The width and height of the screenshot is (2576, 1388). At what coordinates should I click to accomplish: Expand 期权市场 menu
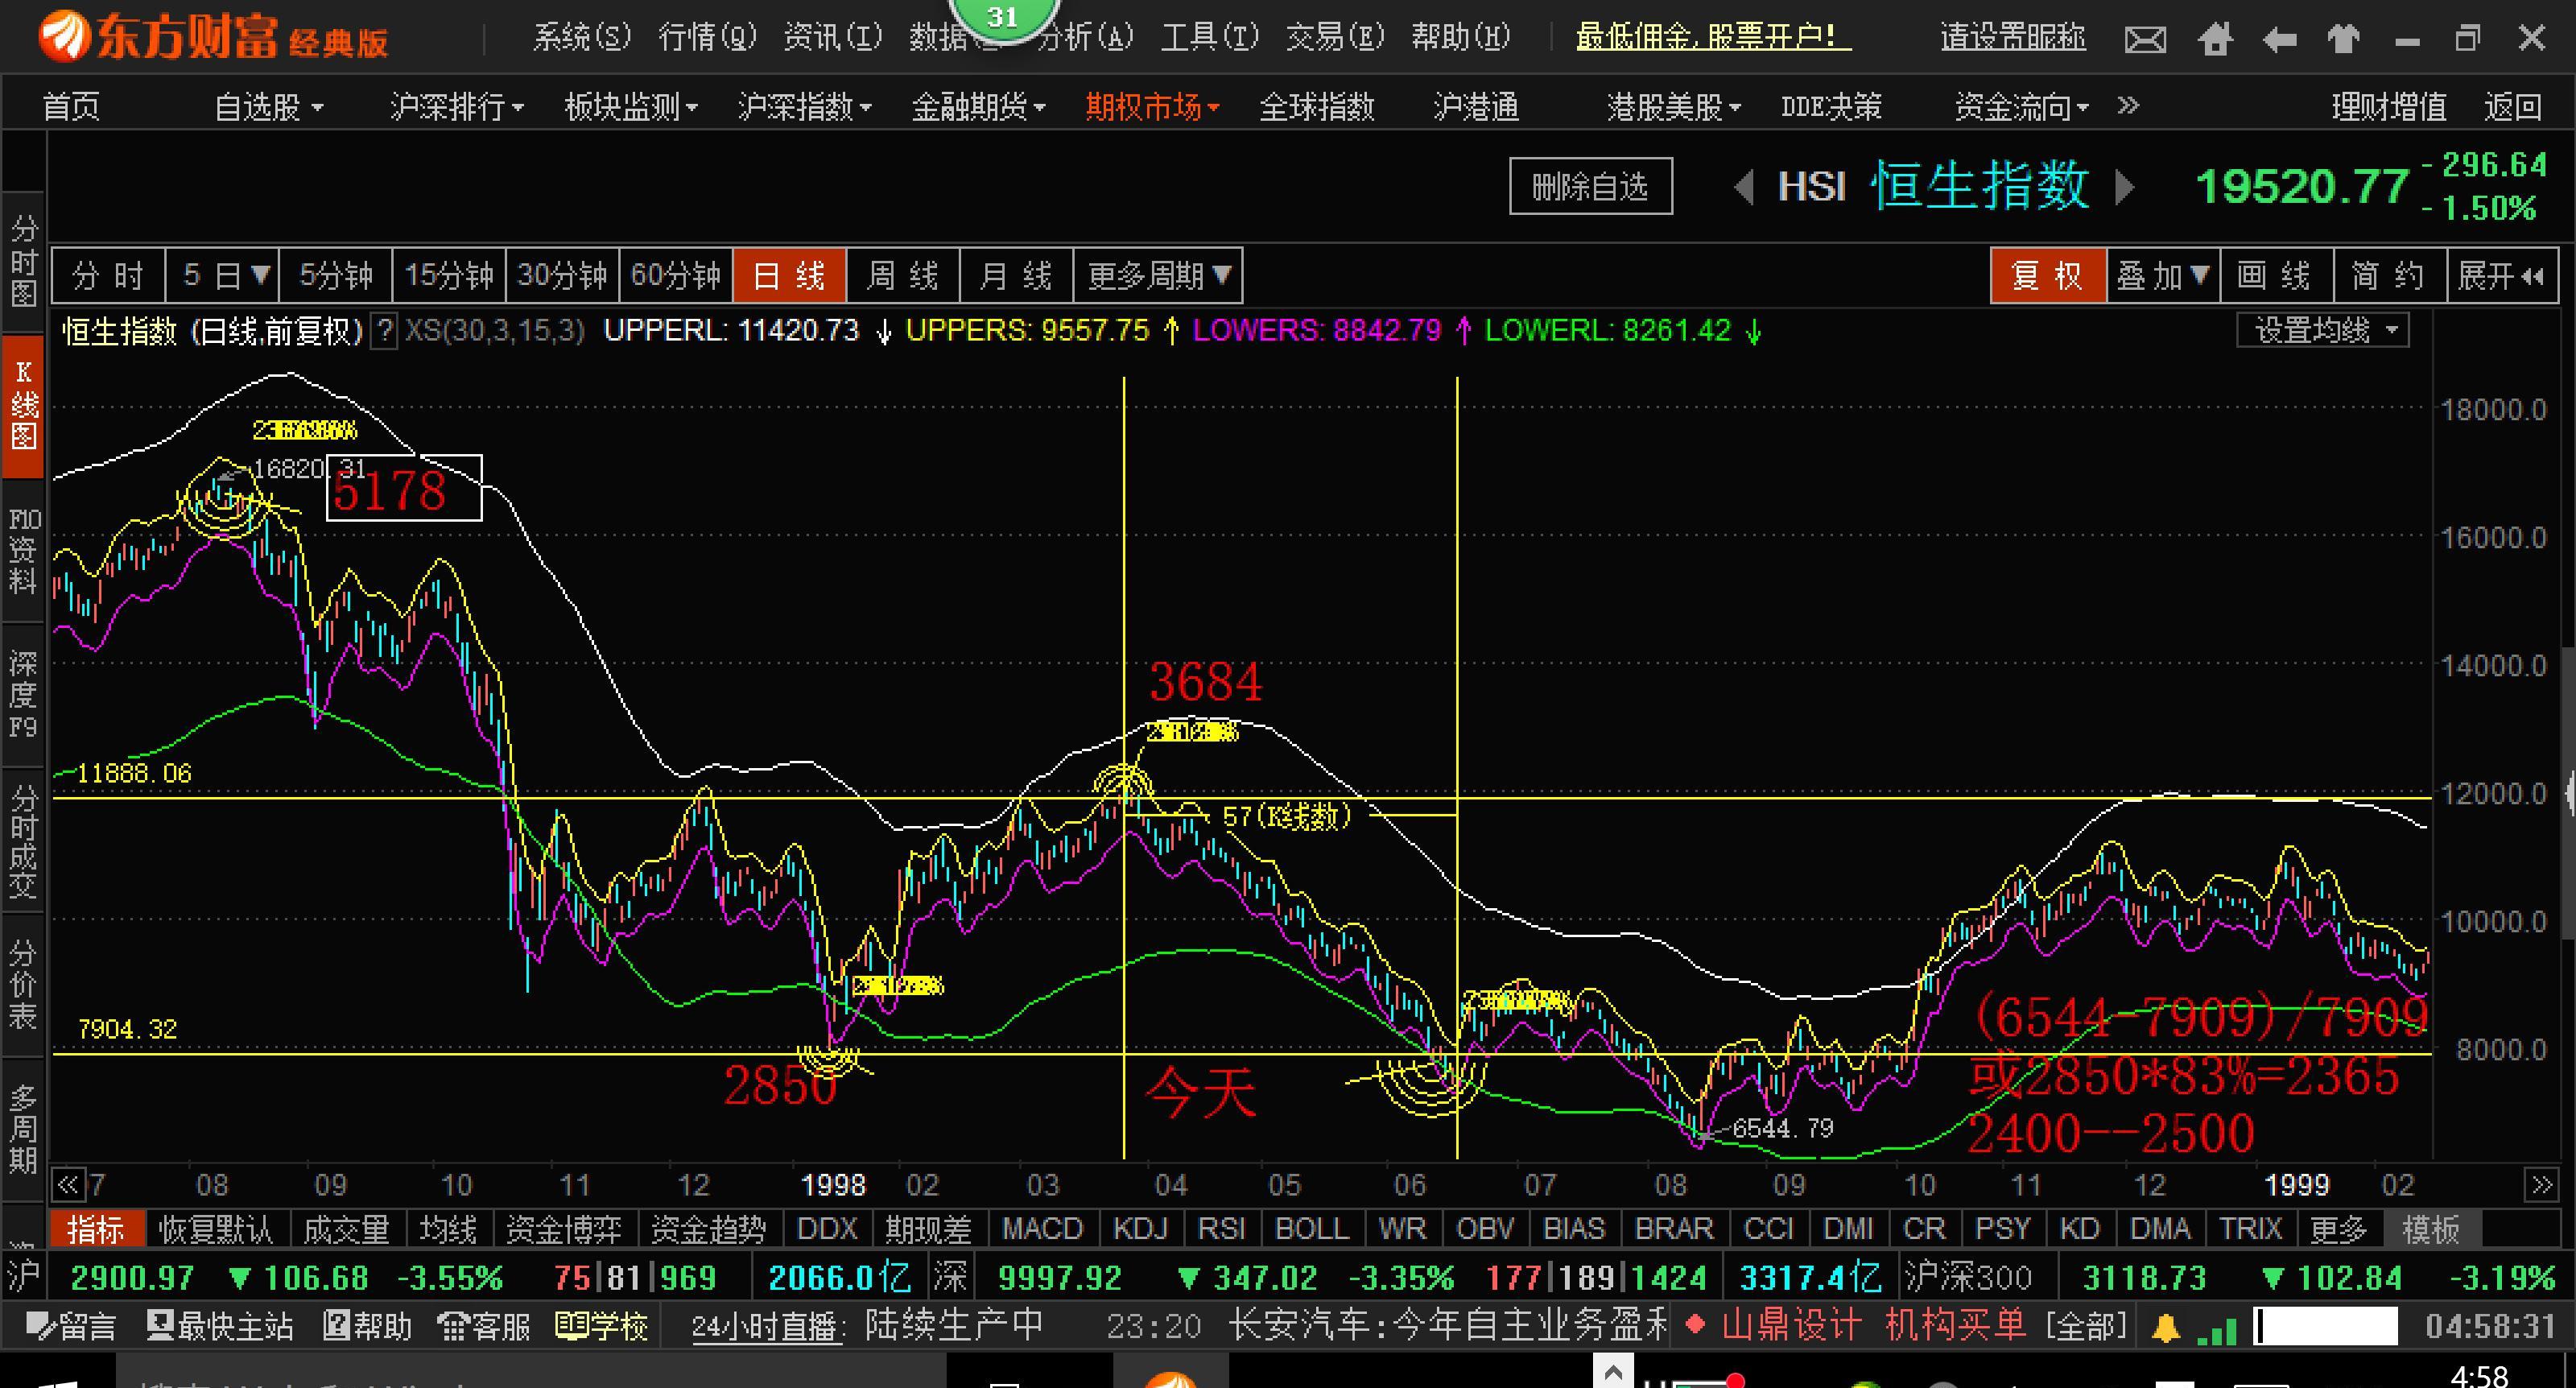click(1153, 106)
